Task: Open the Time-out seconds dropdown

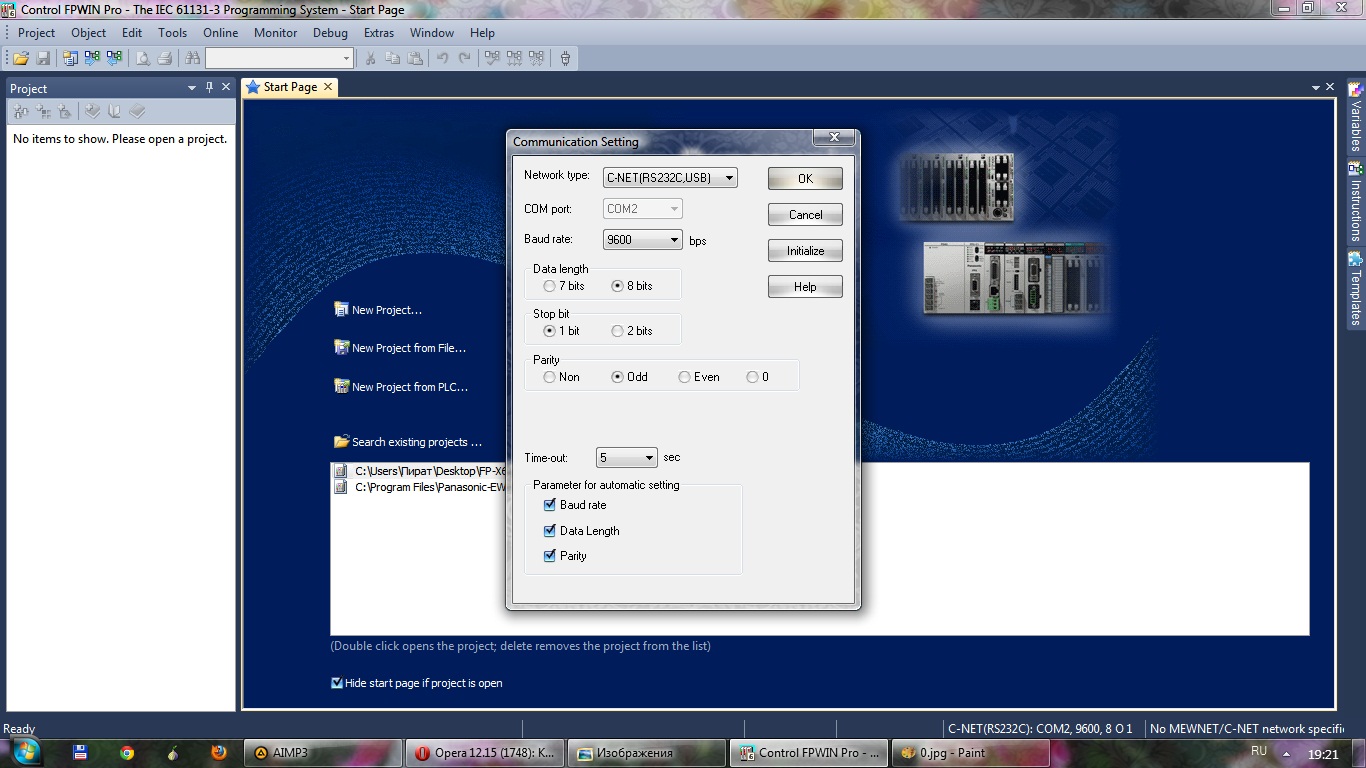Action: click(627, 458)
